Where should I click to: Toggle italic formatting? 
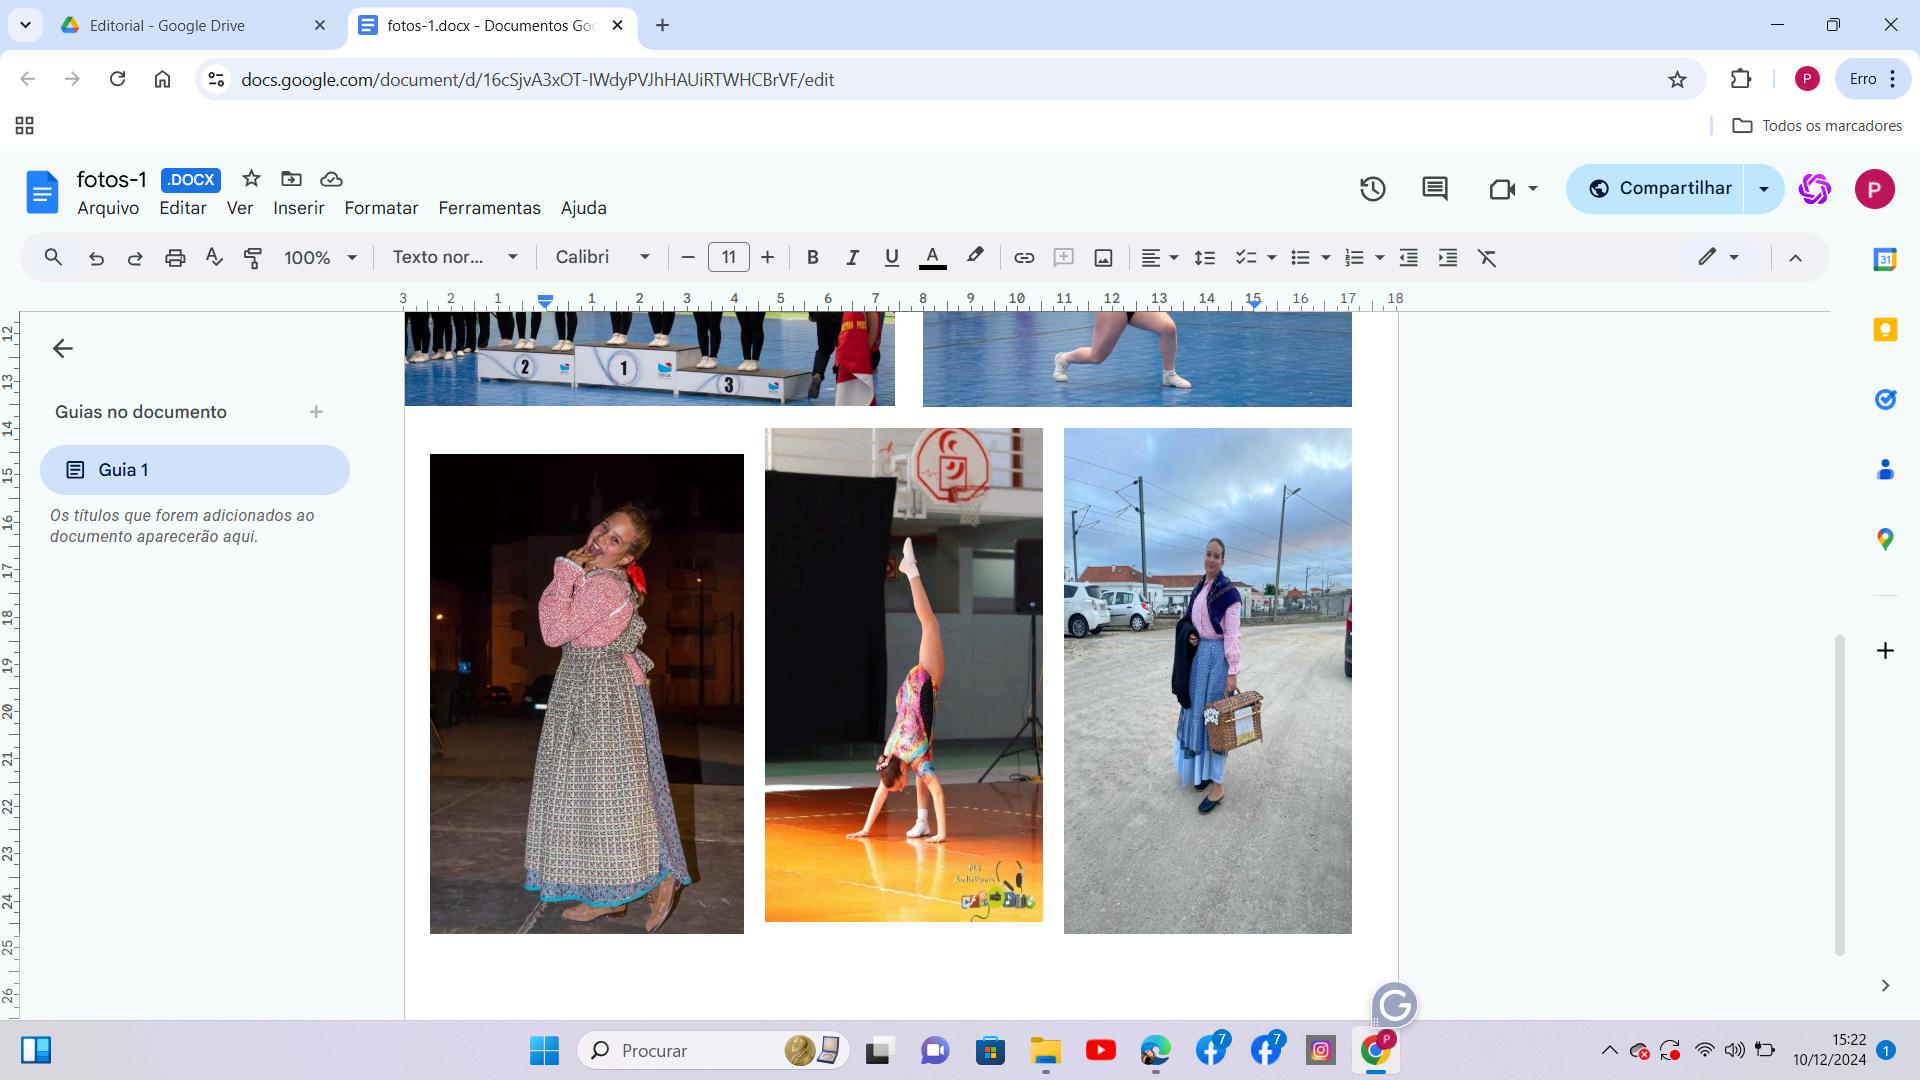click(852, 258)
